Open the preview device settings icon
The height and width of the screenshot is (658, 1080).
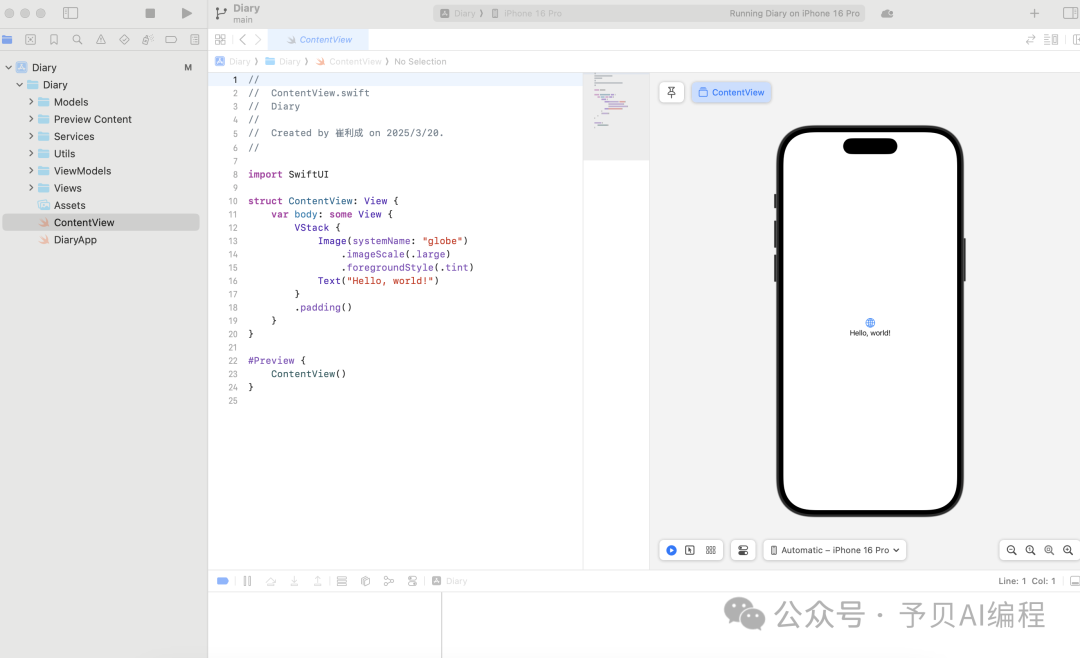pos(742,550)
